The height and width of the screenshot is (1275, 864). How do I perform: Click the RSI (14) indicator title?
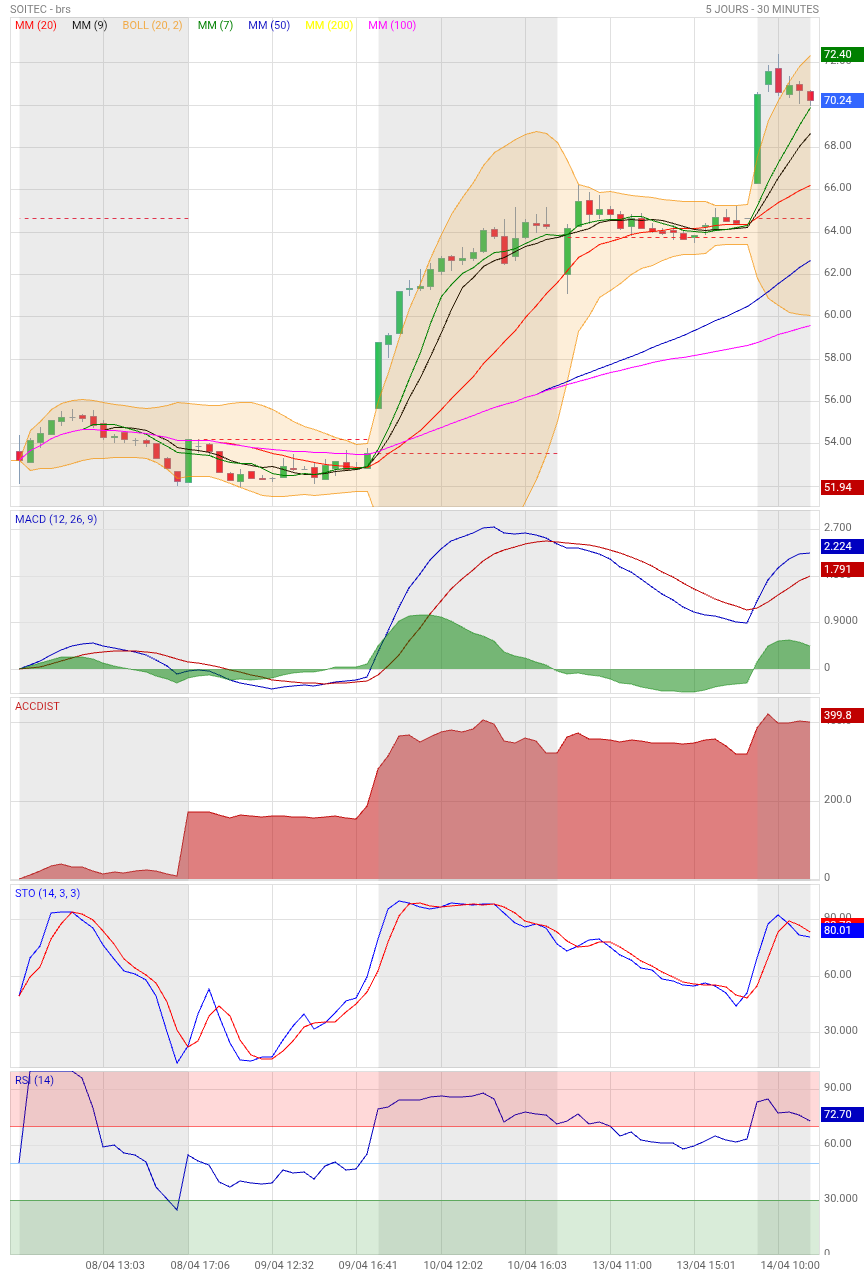[34, 1080]
